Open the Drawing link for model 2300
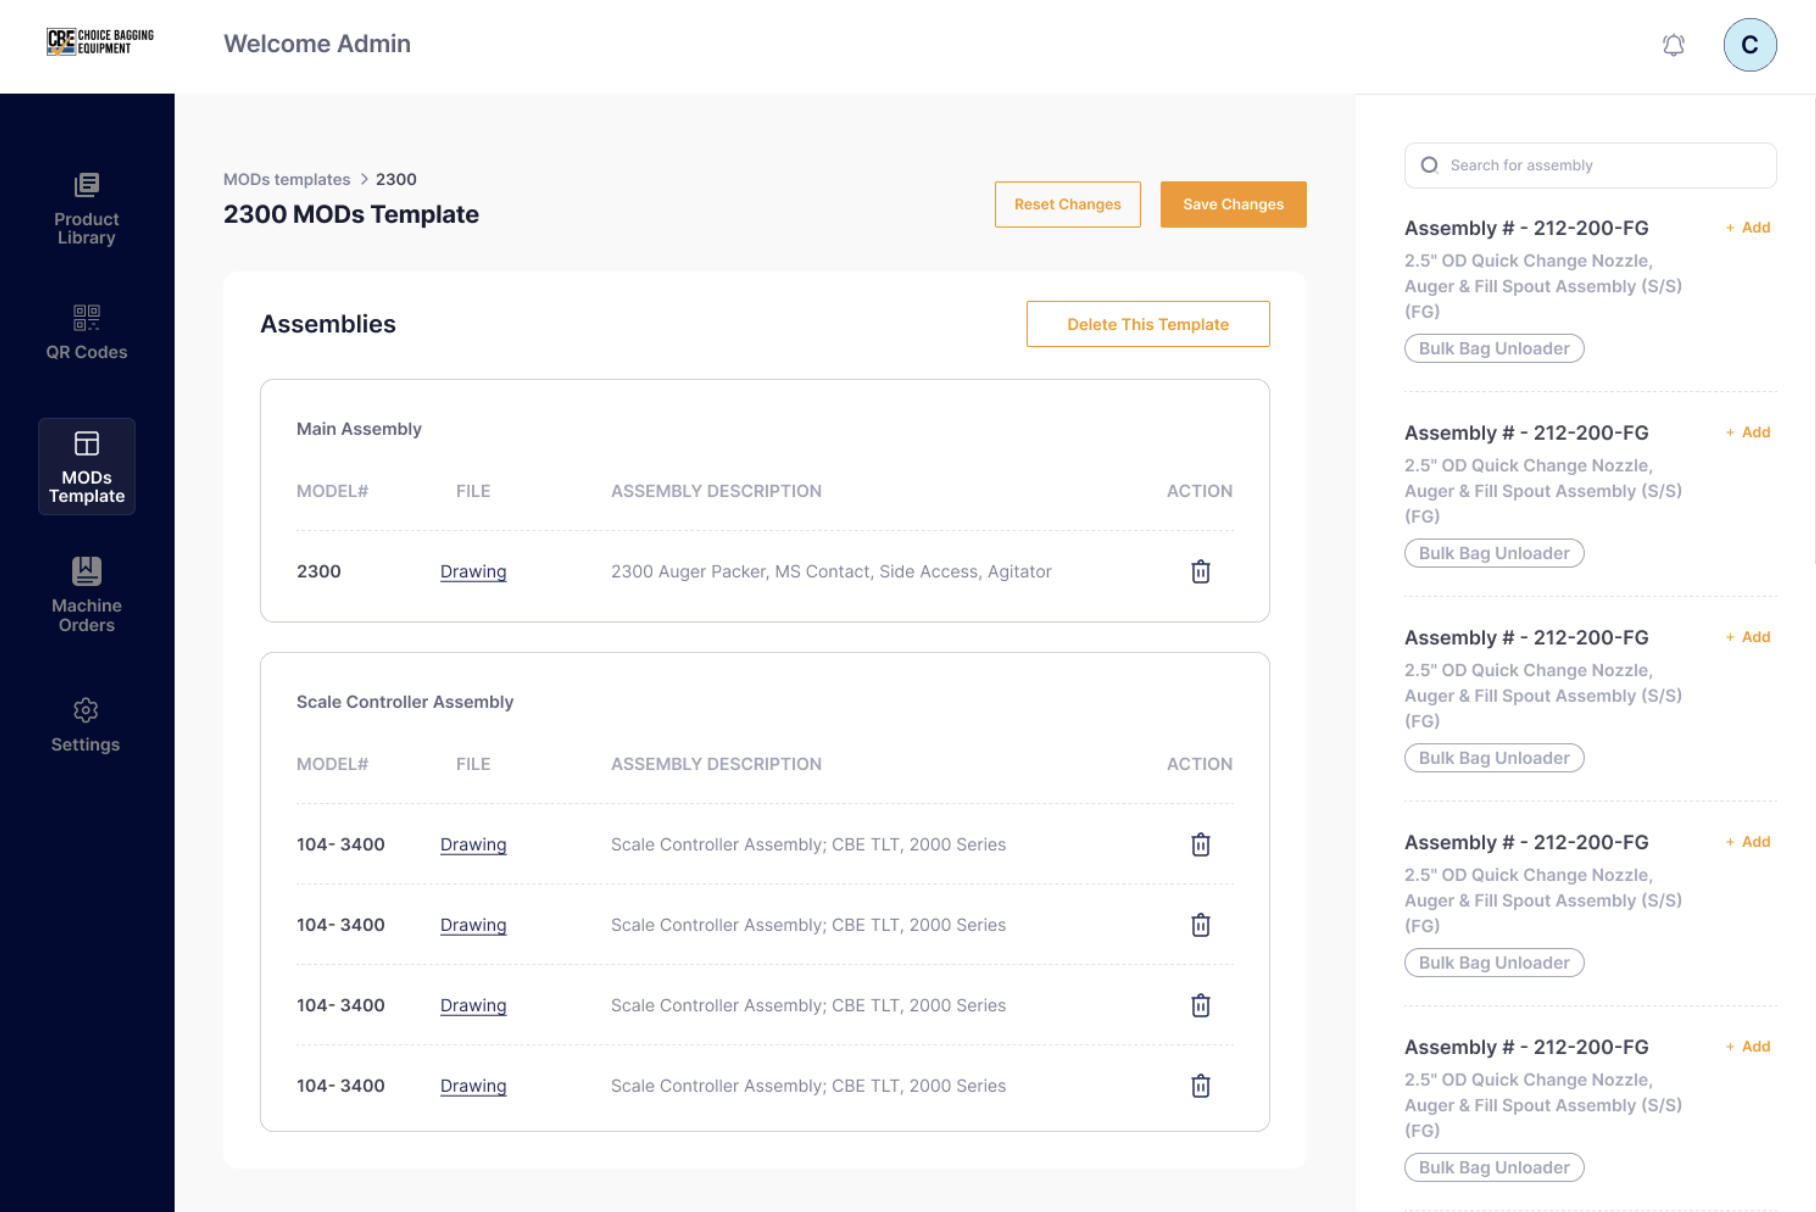Screen dimensions: 1816x1212 [x=473, y=572]
